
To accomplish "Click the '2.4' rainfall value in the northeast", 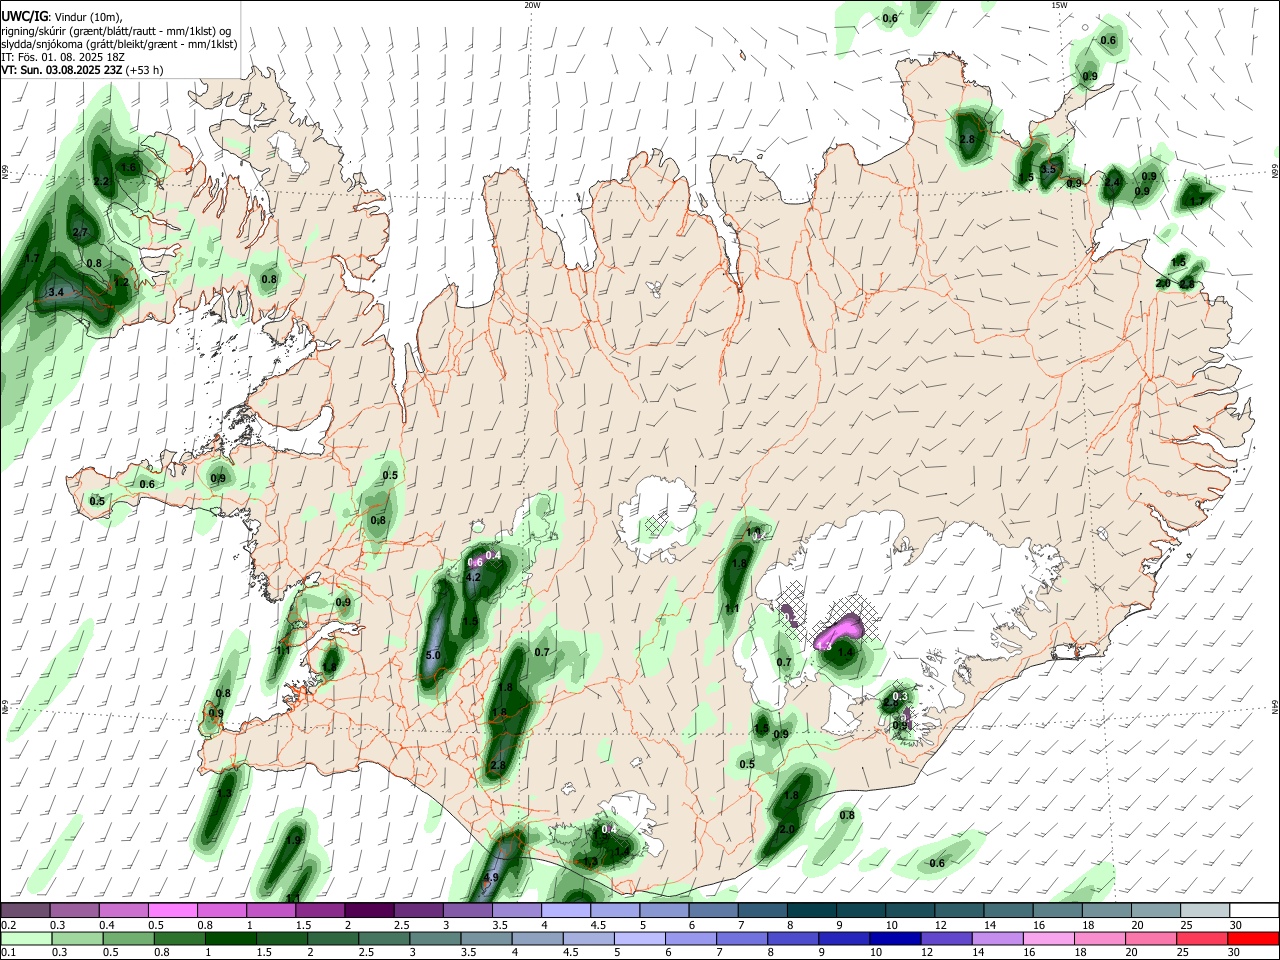I will tap(1113, 182).
